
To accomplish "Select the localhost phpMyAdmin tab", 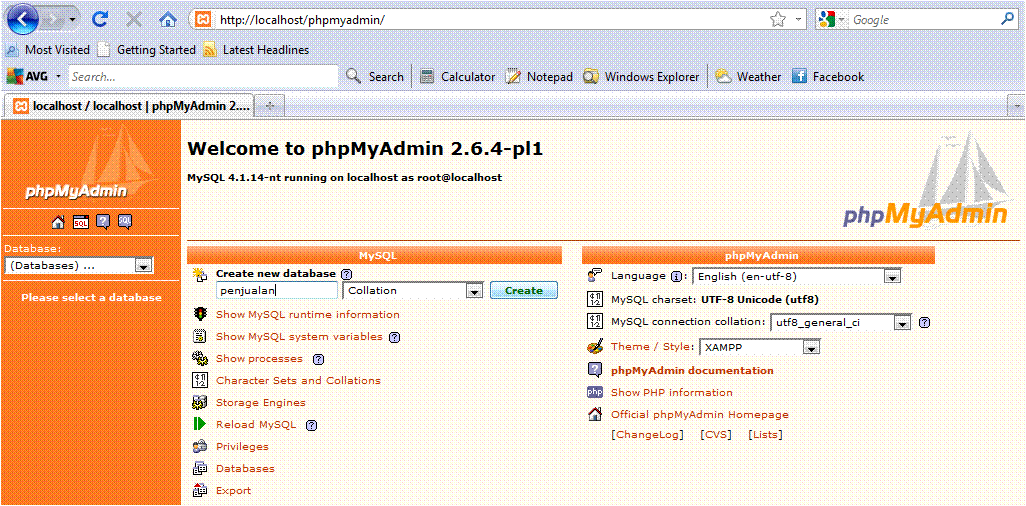I will click(x=130, y=106).
